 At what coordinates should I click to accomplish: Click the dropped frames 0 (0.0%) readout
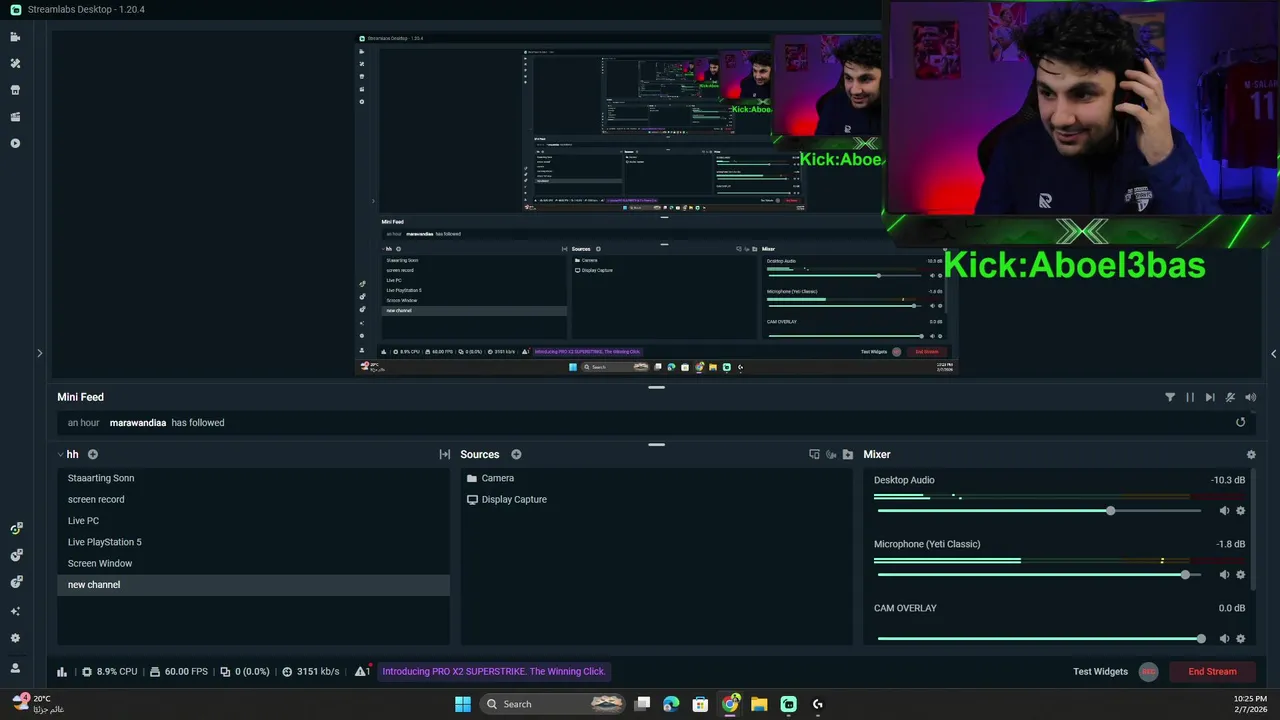pos(245,672)
